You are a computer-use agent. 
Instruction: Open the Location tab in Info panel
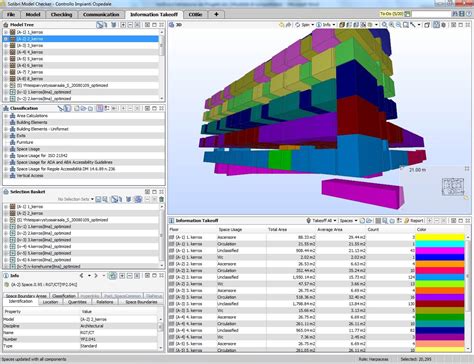[x=50, y=302]
